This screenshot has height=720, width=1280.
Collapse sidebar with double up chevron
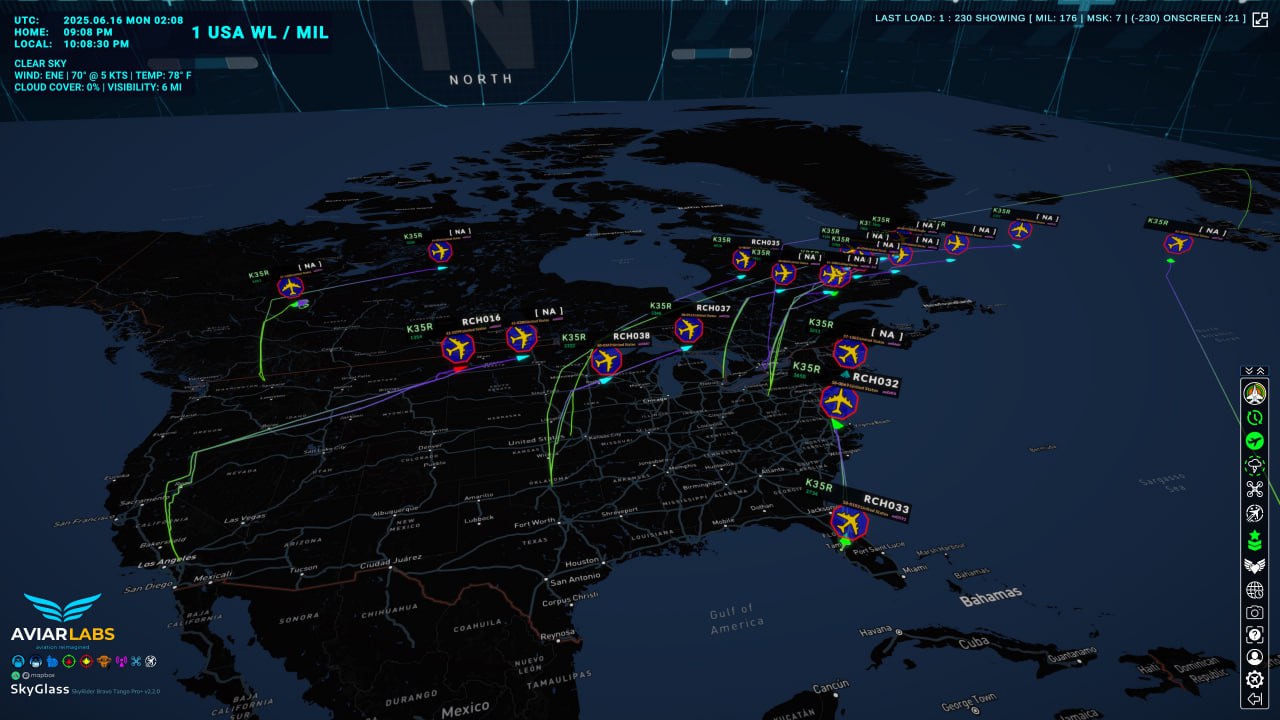click(1260, 371)
